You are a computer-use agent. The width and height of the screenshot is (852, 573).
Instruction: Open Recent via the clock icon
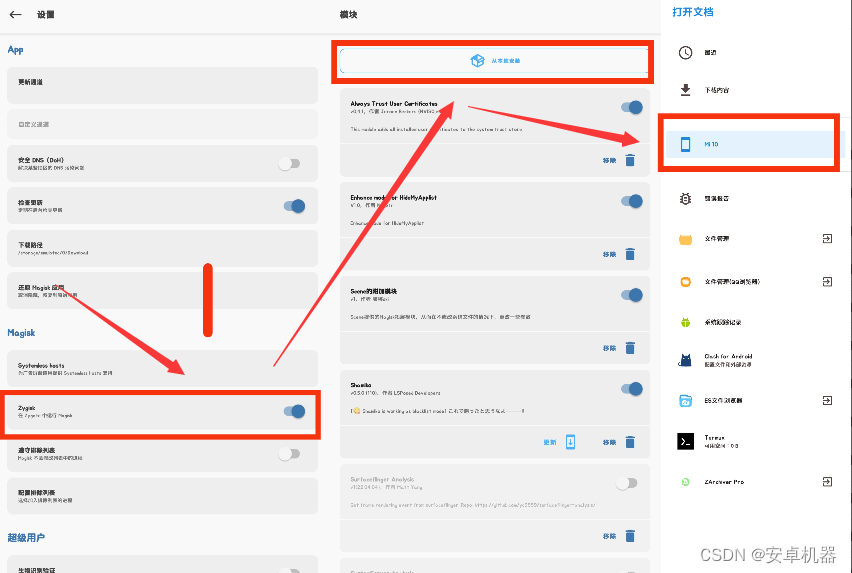point(685,53)
